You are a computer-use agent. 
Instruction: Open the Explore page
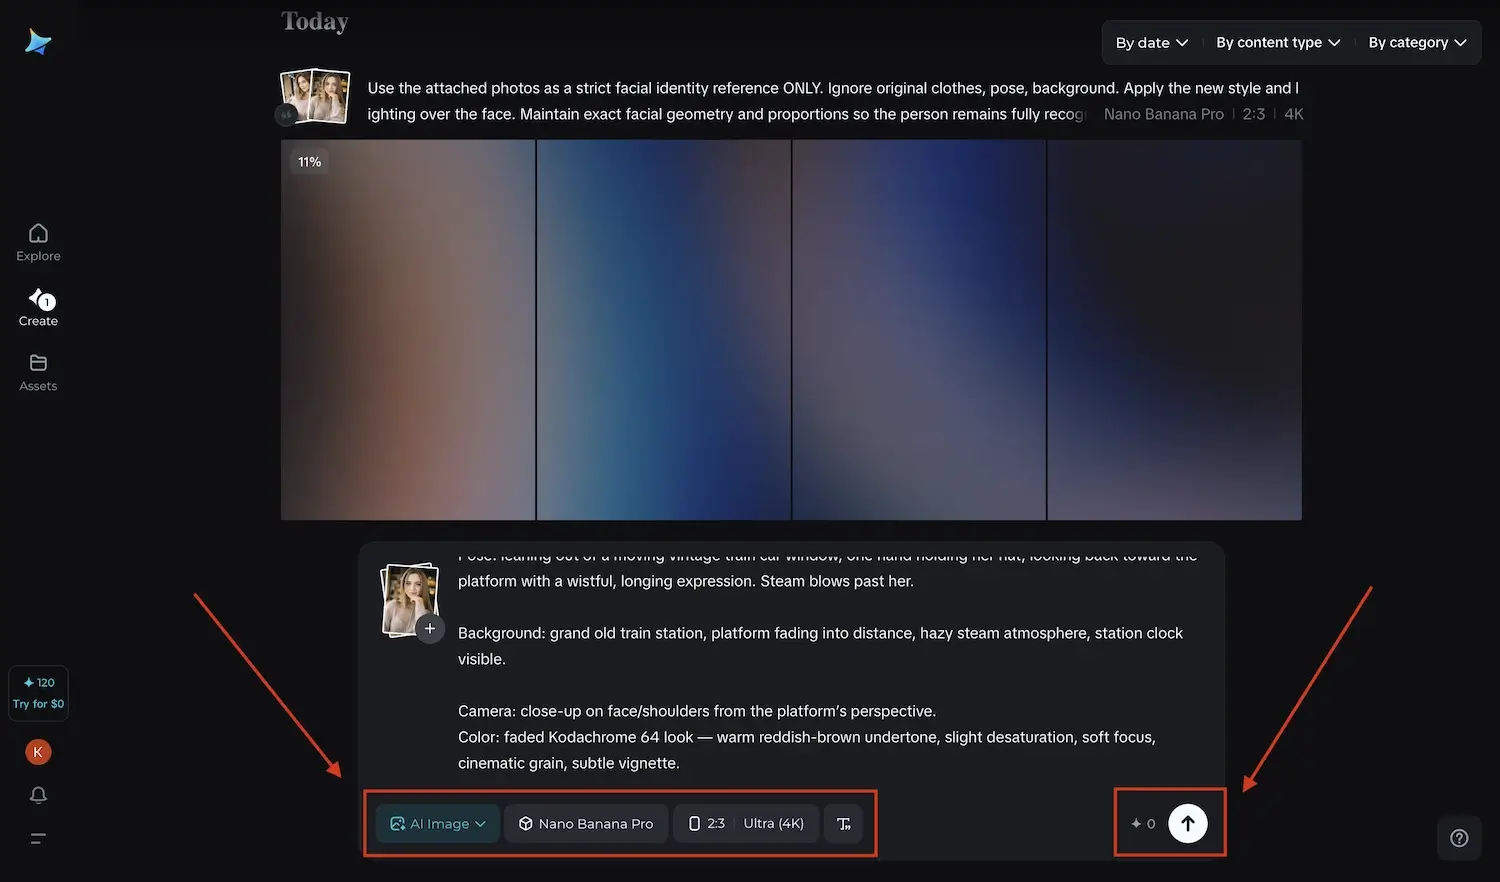click(x=38, y=243)
